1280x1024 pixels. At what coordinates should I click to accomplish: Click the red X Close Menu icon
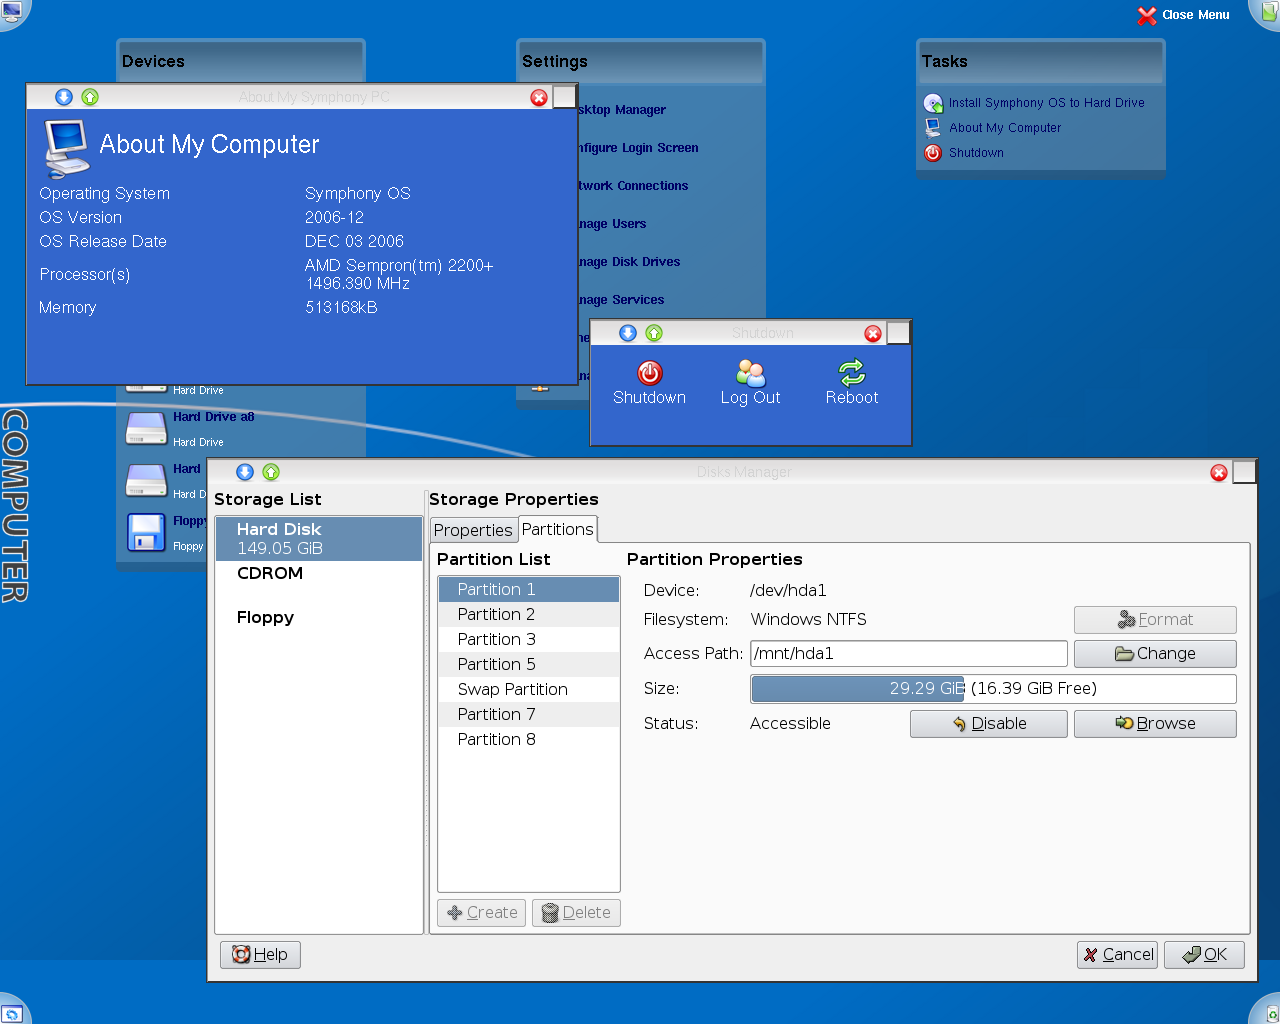pos(1147,15)
